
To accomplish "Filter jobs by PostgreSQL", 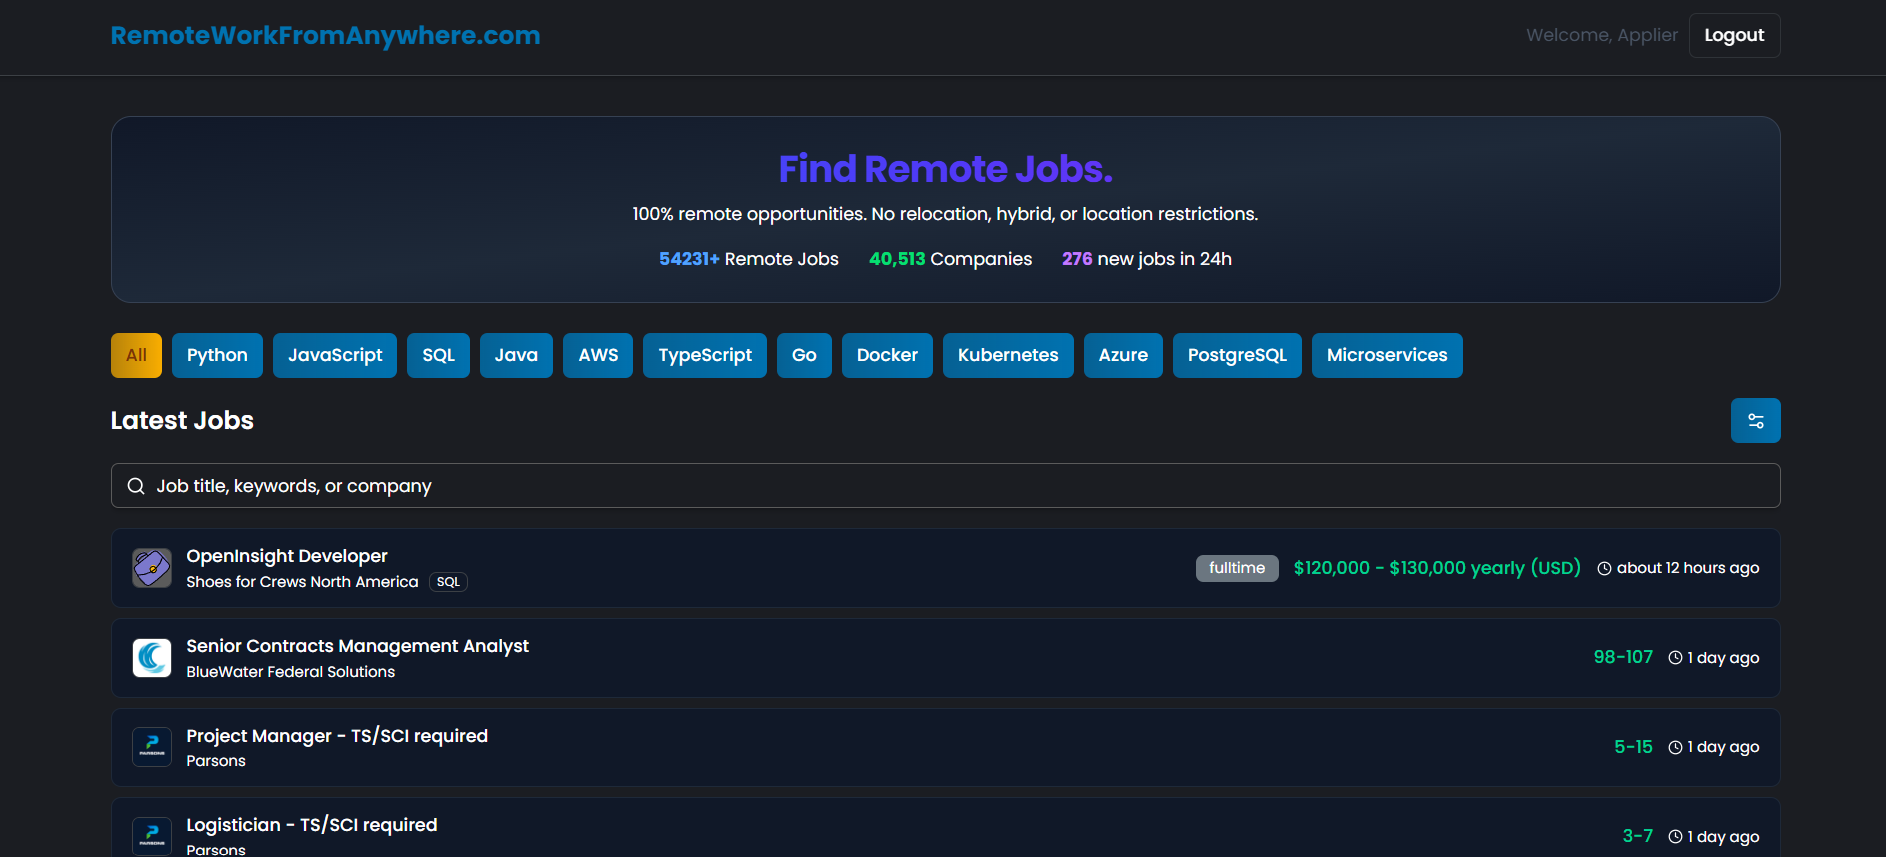I will [1237, 355].
